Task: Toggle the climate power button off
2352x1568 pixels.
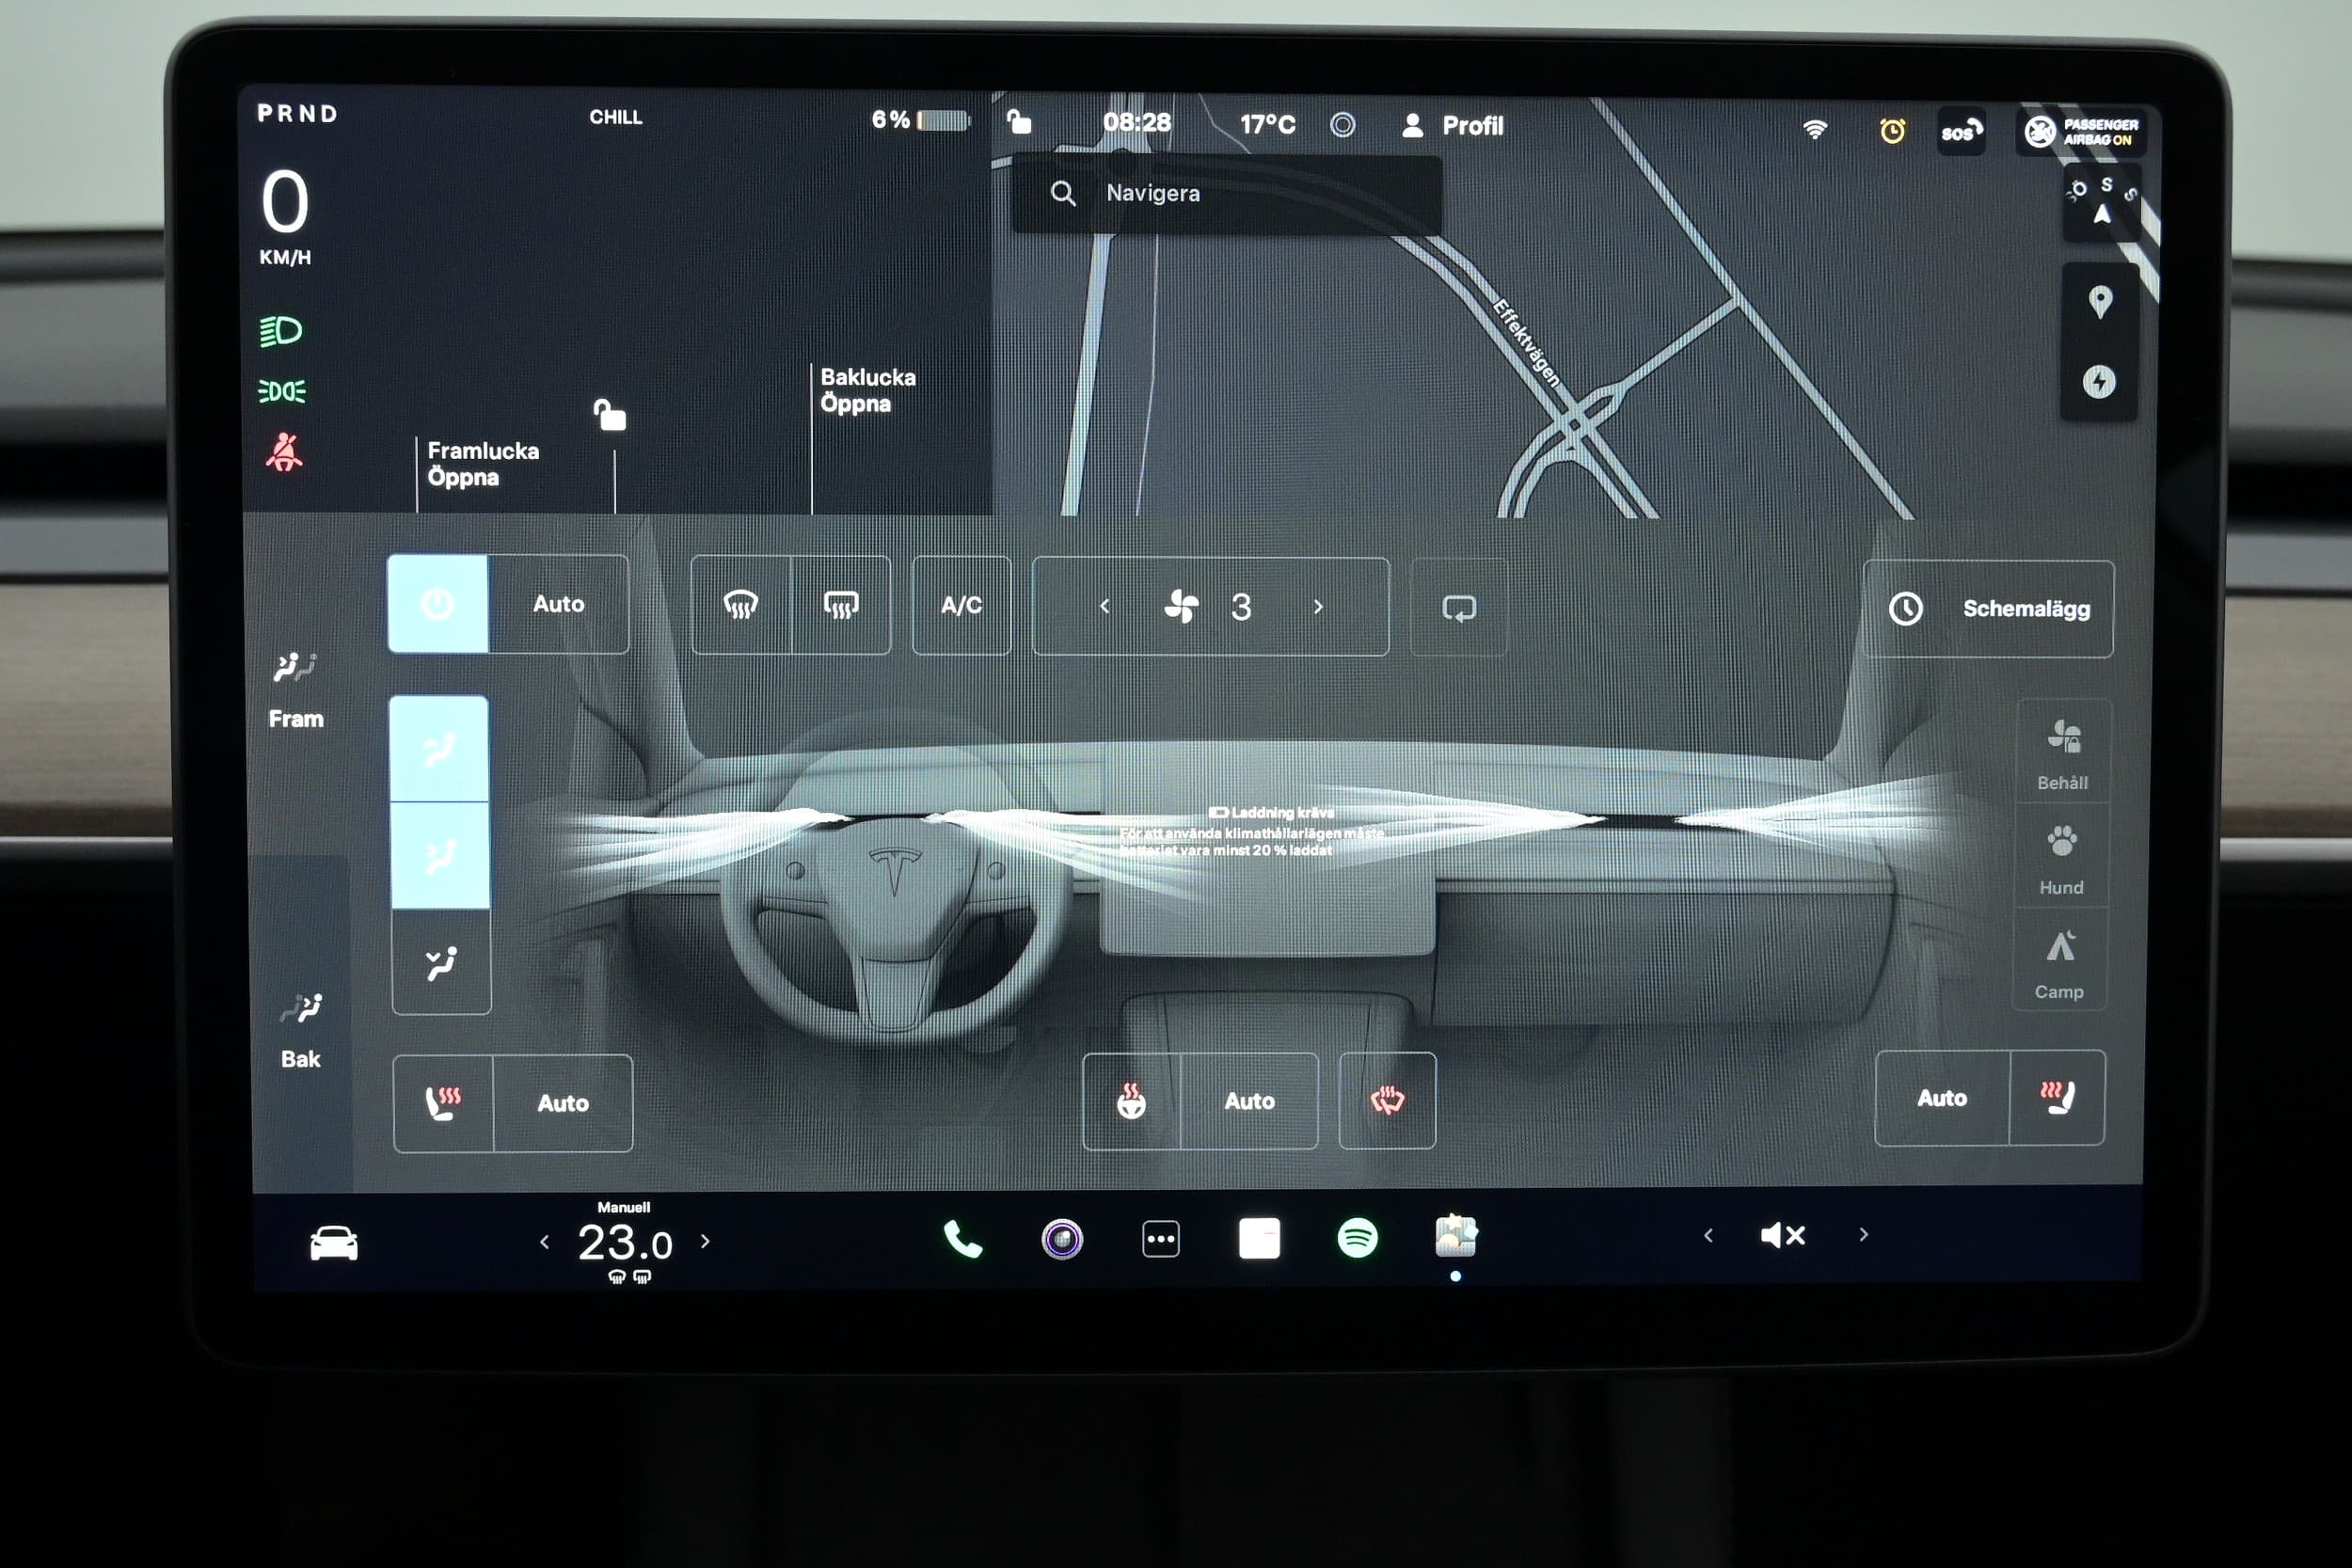Action: click(438, 604)
